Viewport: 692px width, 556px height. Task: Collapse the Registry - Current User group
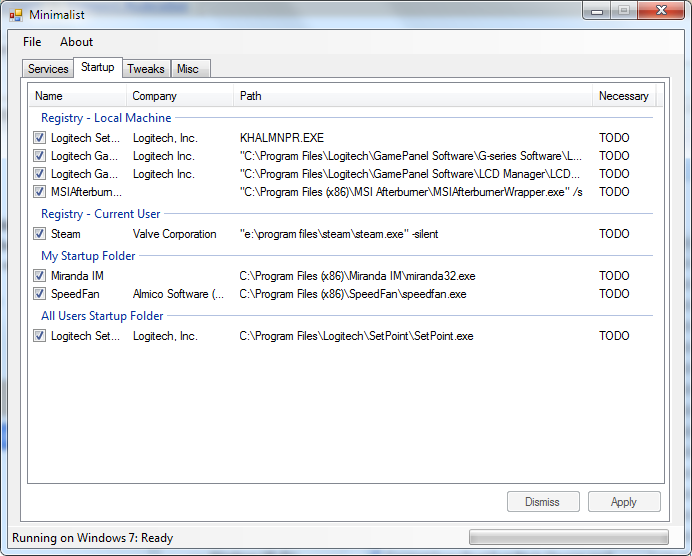tap(101, 214)
